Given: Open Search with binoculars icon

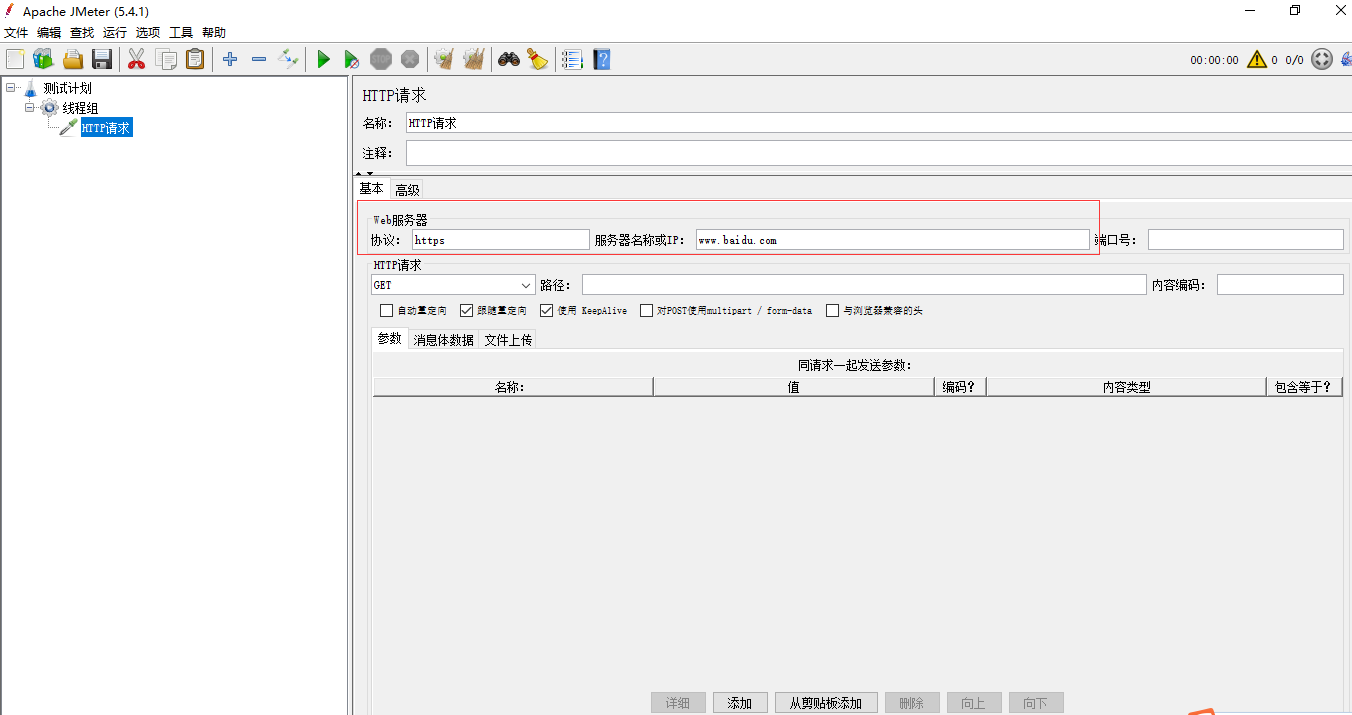Looking at the screenshot, I should [x=509, y=59].
